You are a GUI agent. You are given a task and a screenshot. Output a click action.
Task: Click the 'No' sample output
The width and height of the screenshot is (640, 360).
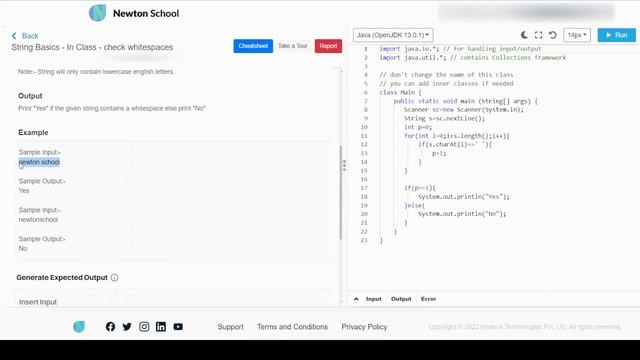[x=23, y=248]
